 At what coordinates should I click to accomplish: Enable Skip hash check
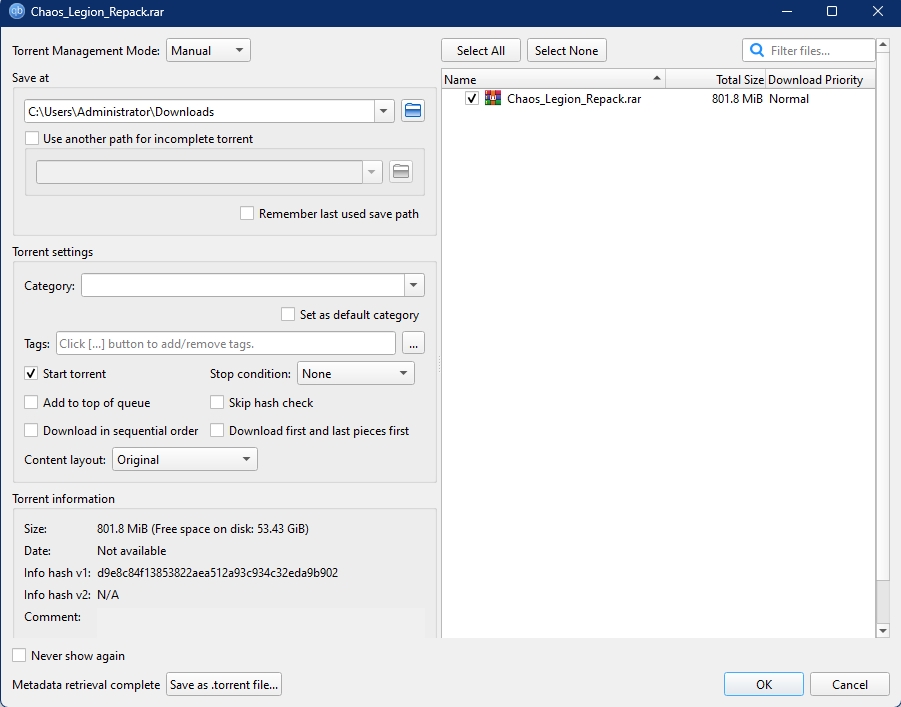point(217,402)
